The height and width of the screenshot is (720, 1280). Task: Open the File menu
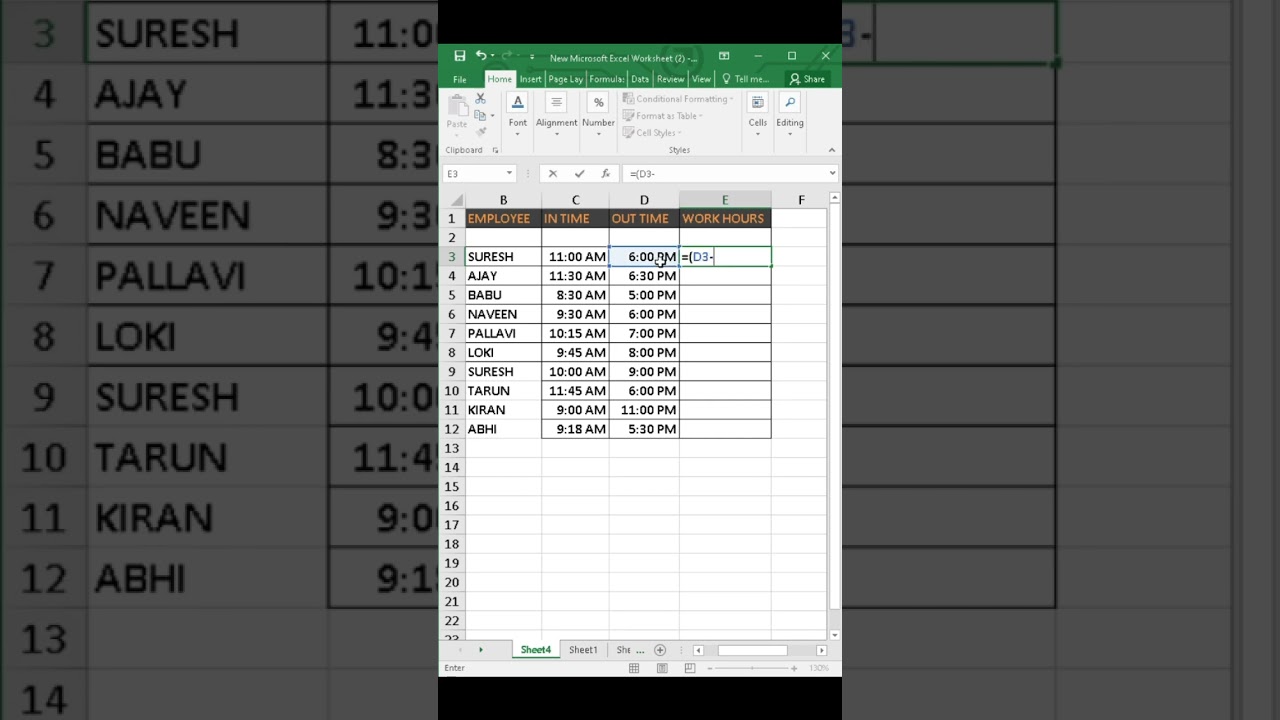460,79
